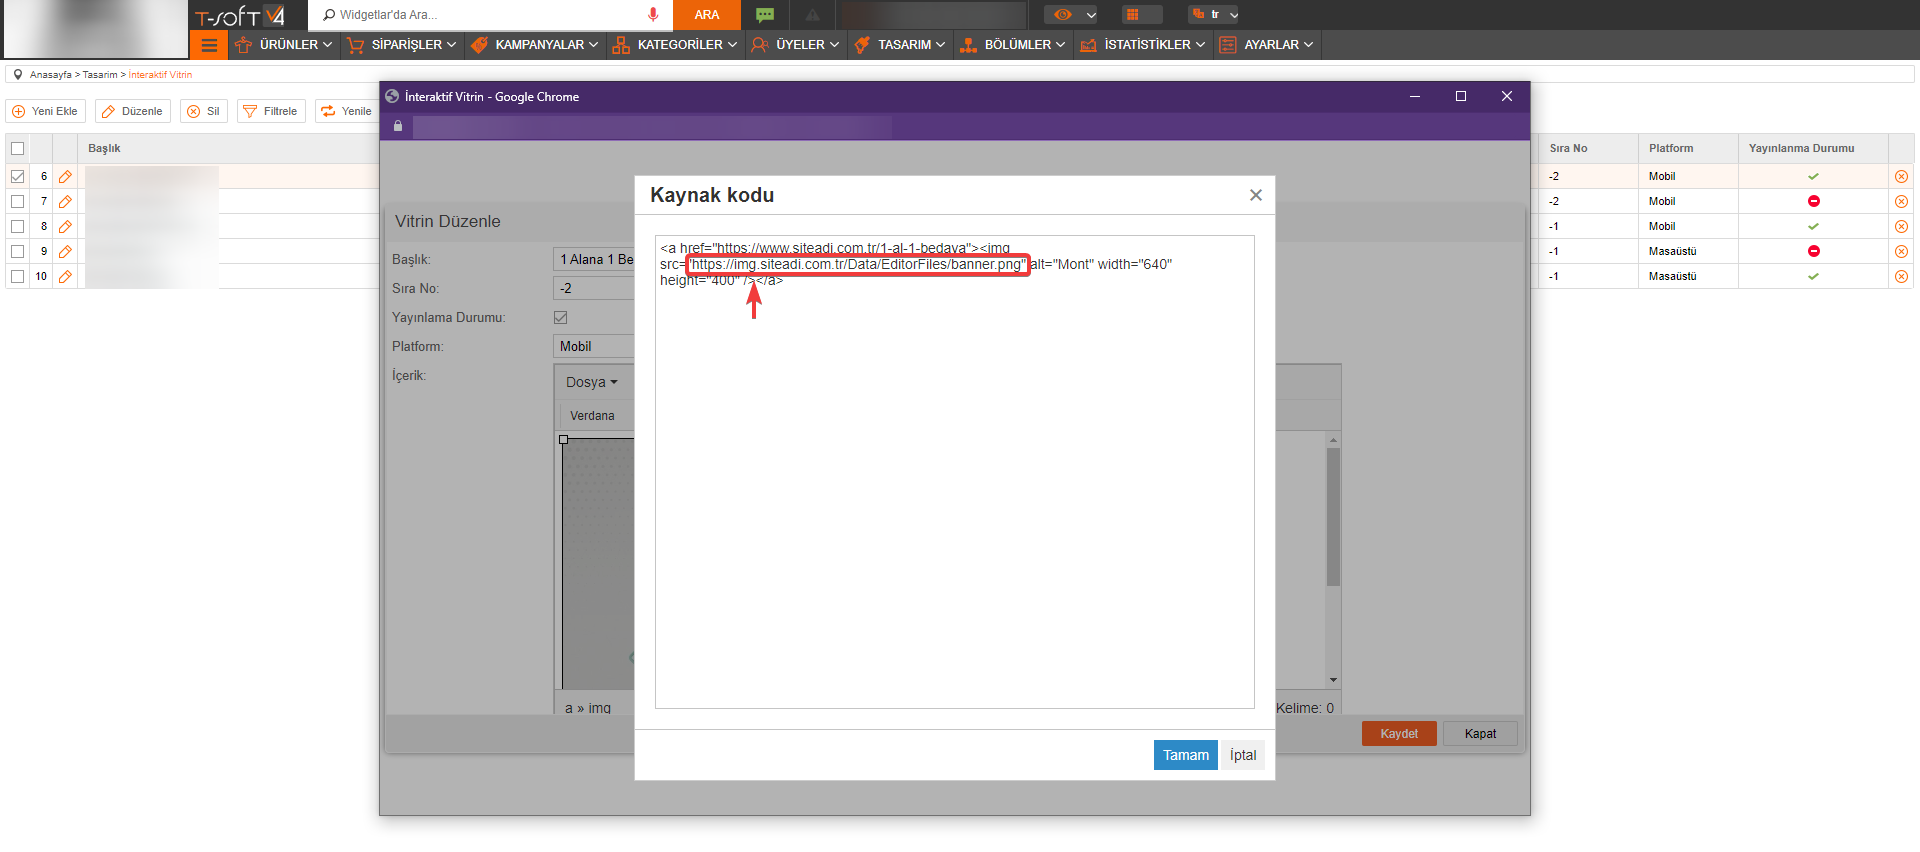Check the checkbox for row 9
This screenshot has width=1920, height=852.
tap(17, 251)
